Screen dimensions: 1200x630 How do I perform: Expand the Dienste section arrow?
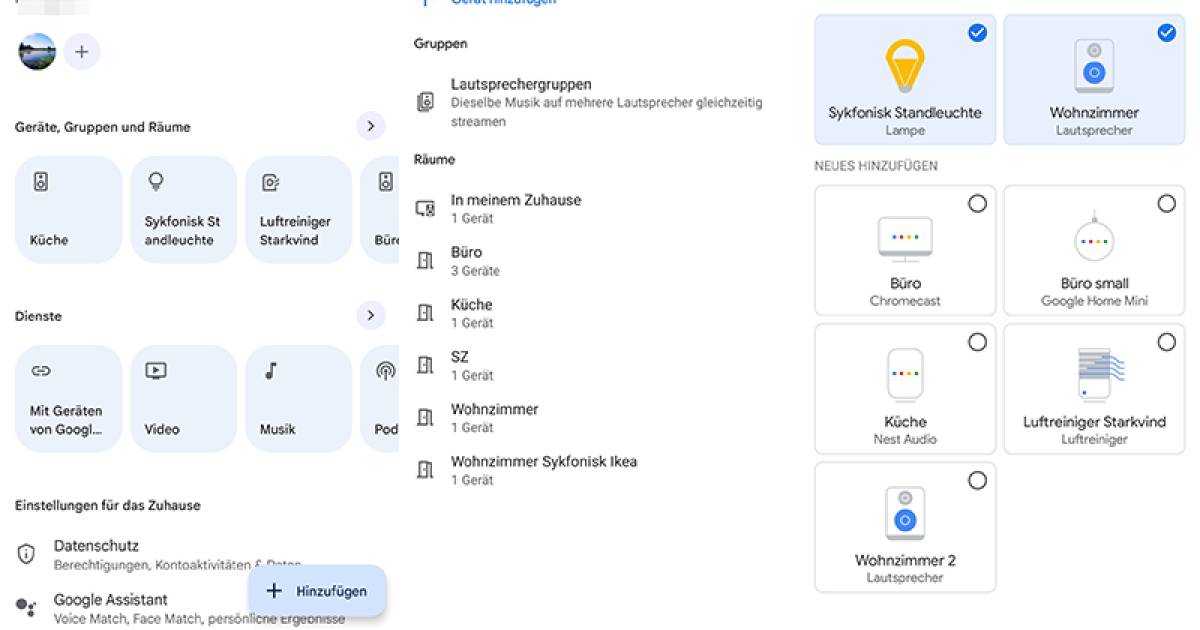tap(371, 315)
